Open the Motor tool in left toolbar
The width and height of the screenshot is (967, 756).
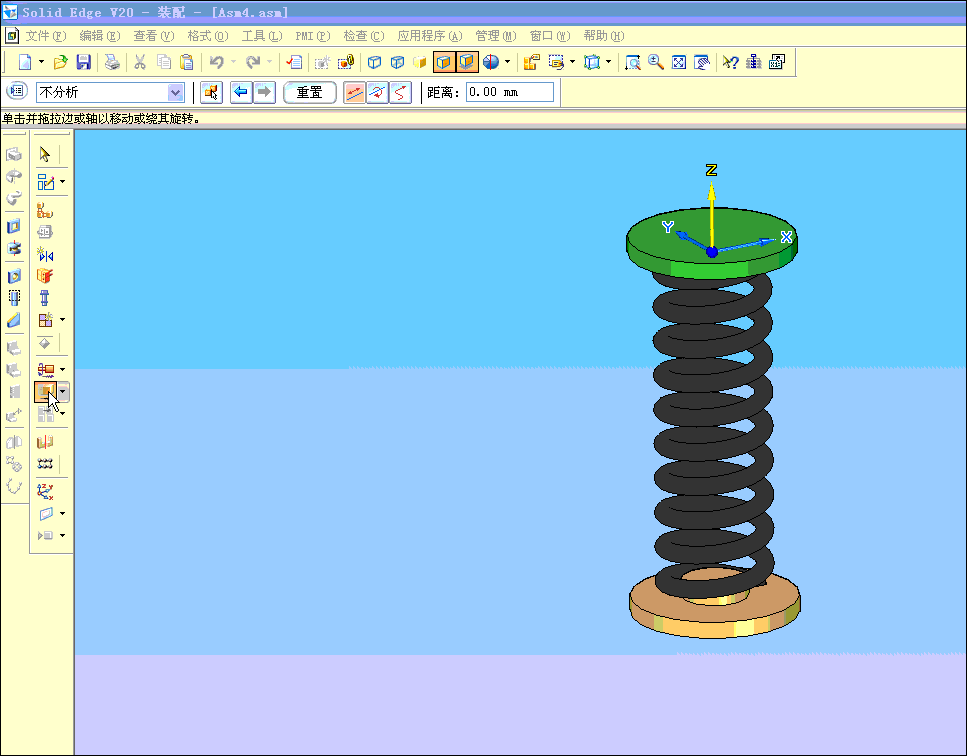click(46, 369)
